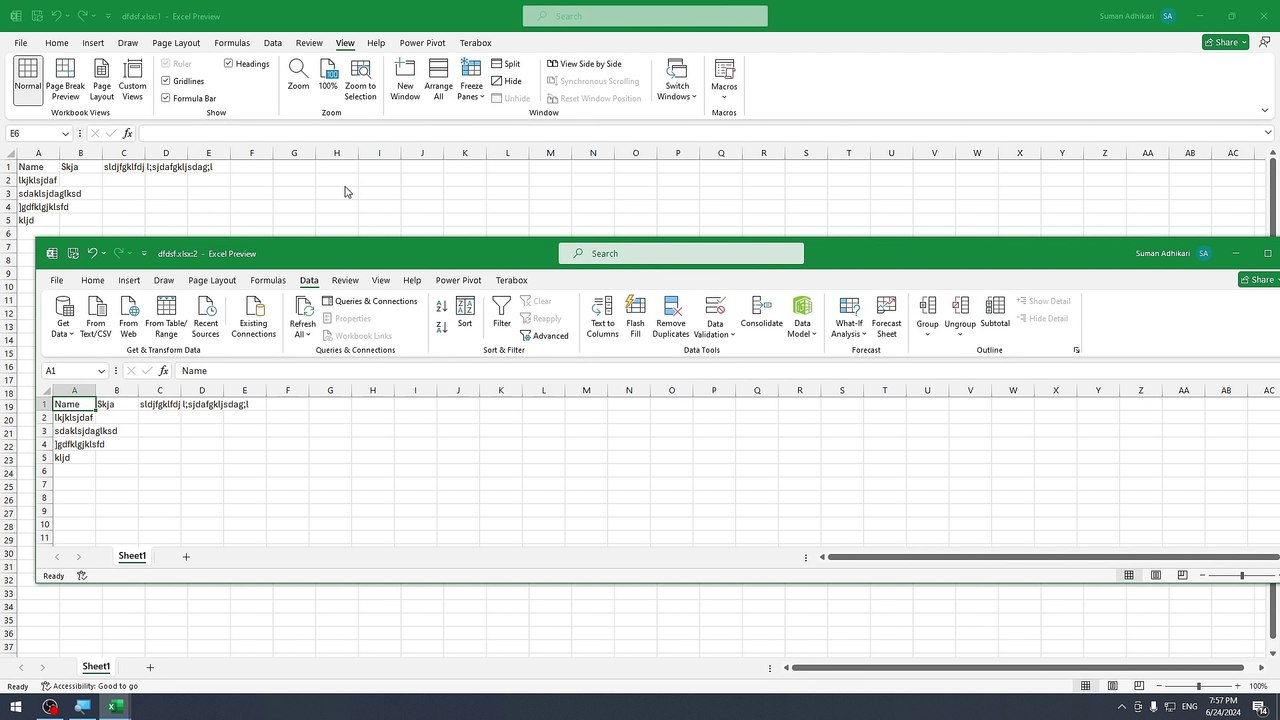Click Split in the Window group

coord(506,64)
